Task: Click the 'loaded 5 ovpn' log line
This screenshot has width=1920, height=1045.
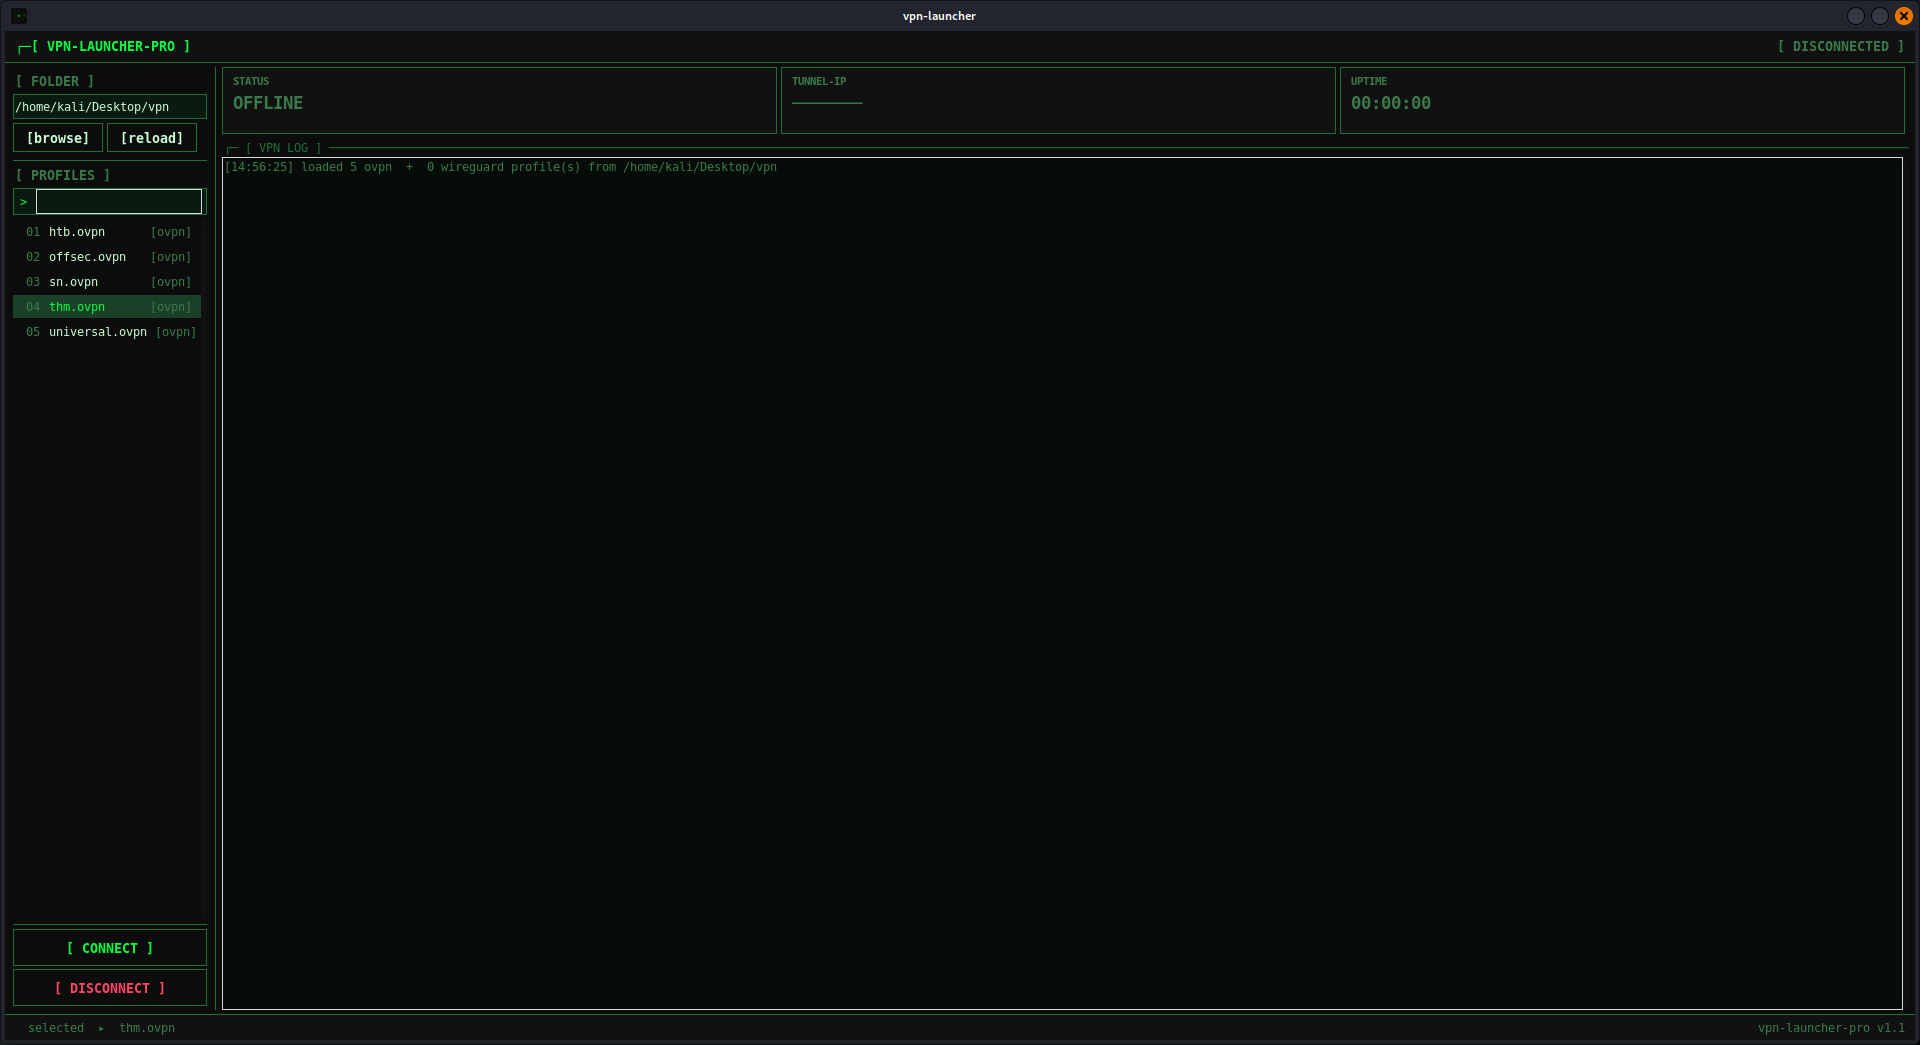Action: [x=501, y=167]
